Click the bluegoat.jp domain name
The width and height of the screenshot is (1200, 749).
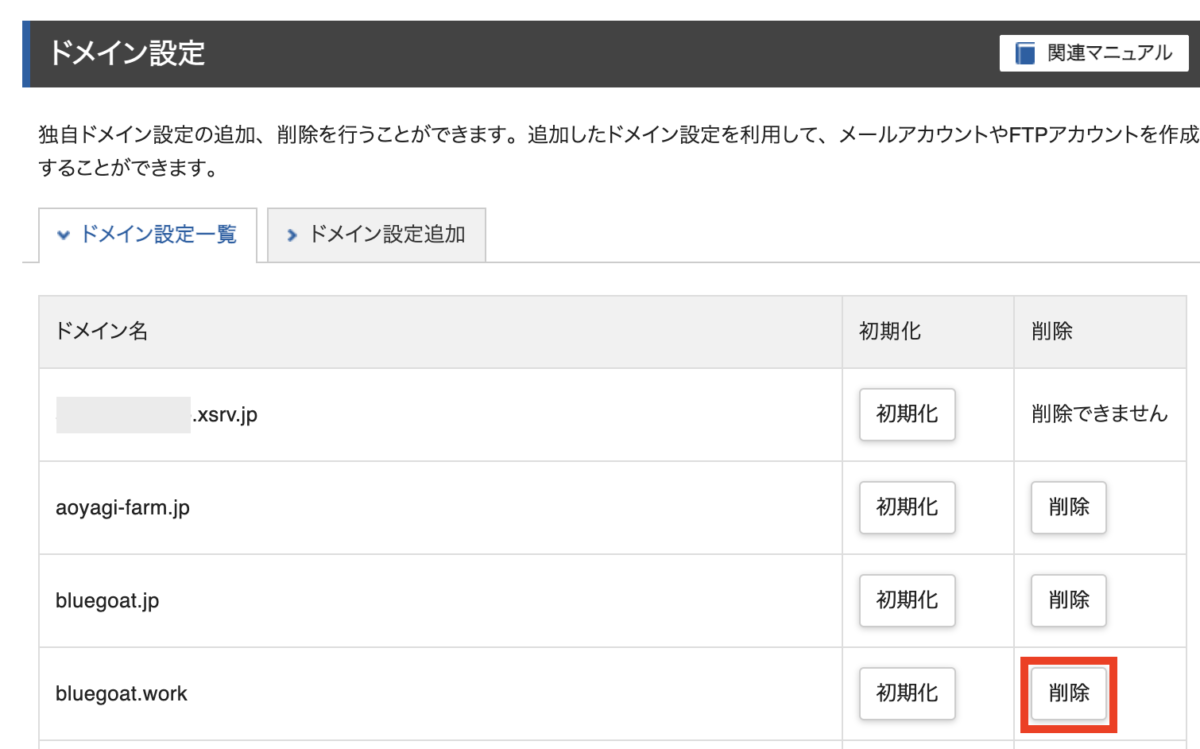click(107, 601)
